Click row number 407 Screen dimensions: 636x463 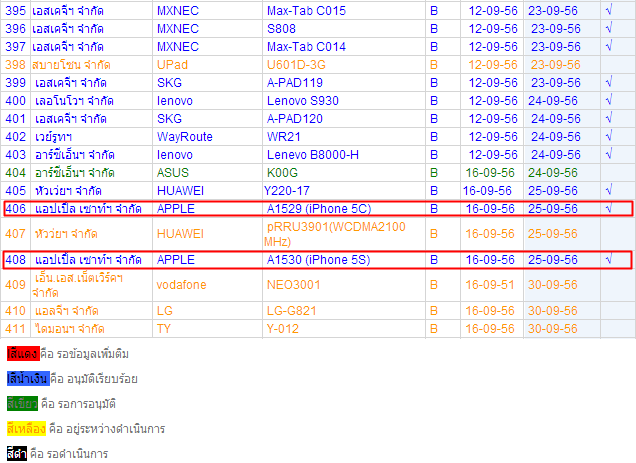pyautogui.click(x=16, y=234)
